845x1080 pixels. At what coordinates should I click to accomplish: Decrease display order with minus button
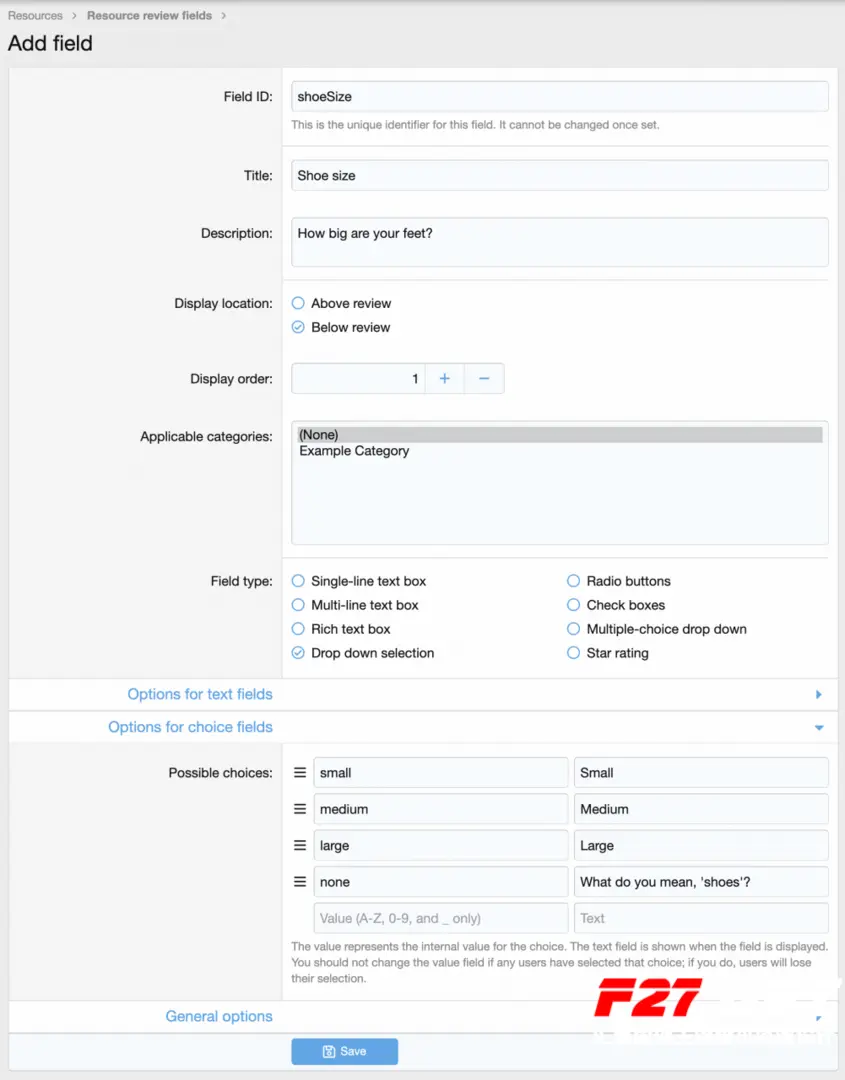[x=484, y=378]
